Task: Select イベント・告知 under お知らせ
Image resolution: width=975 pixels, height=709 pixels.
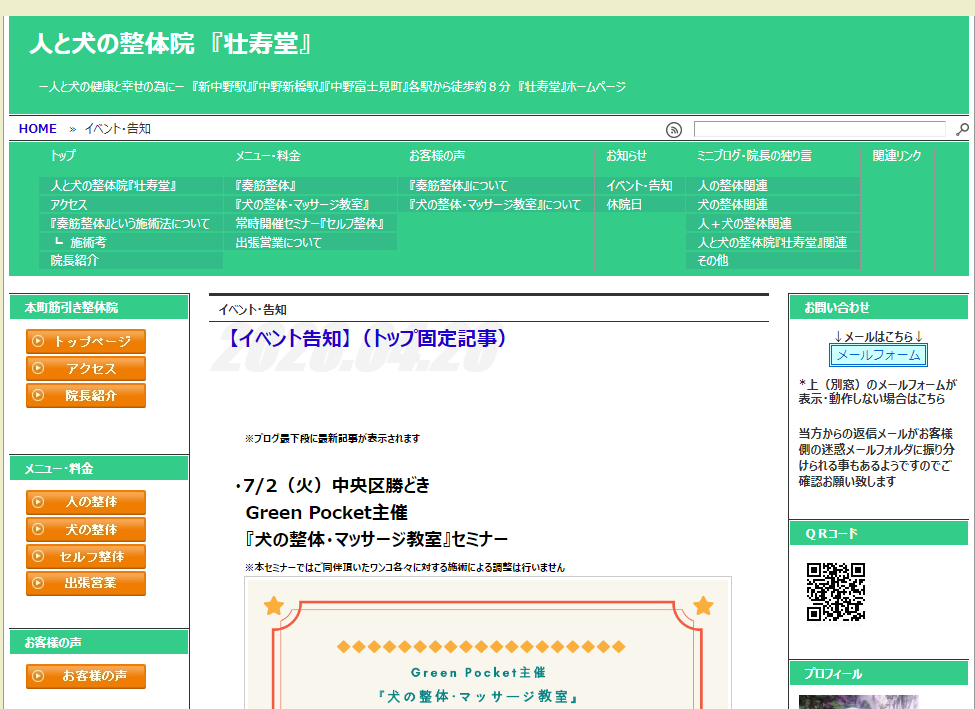Action: tap(639, 185)
